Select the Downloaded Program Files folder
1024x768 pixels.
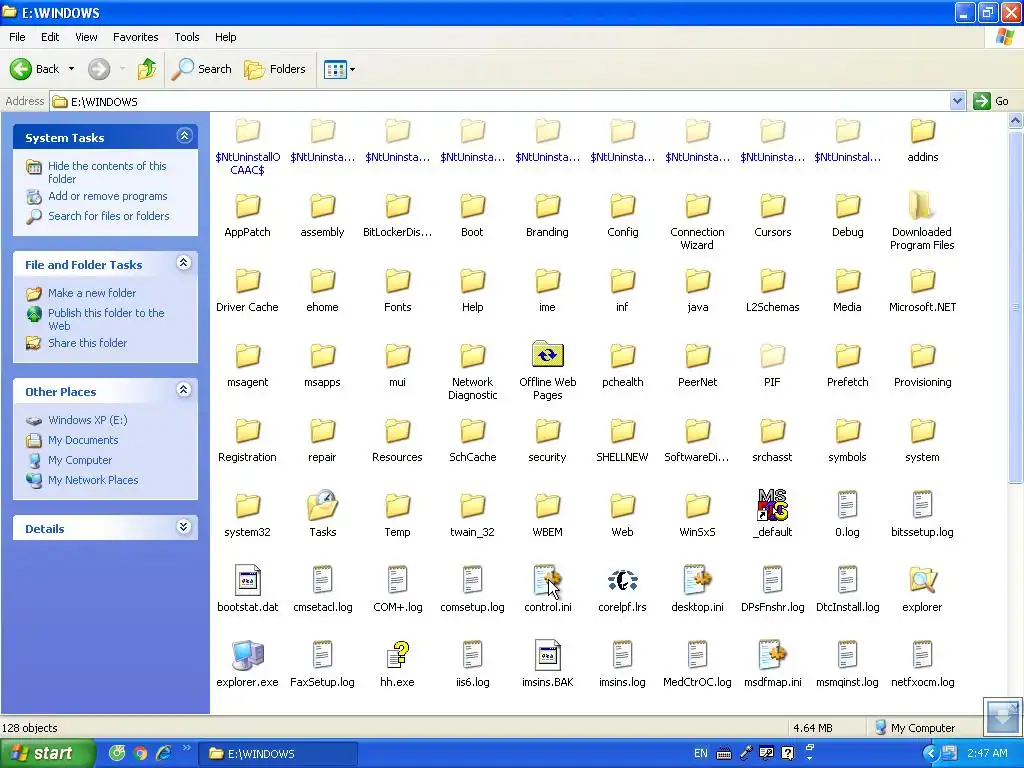coord(922,206)
